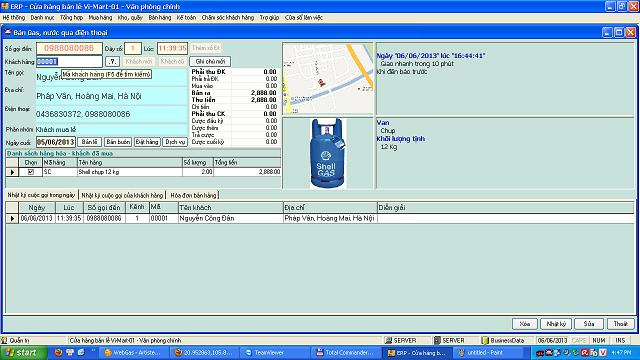The width and height of the screenshot is (640, 360).
Task: Select the row marker of SC goods row
Action: click(12, 172)
